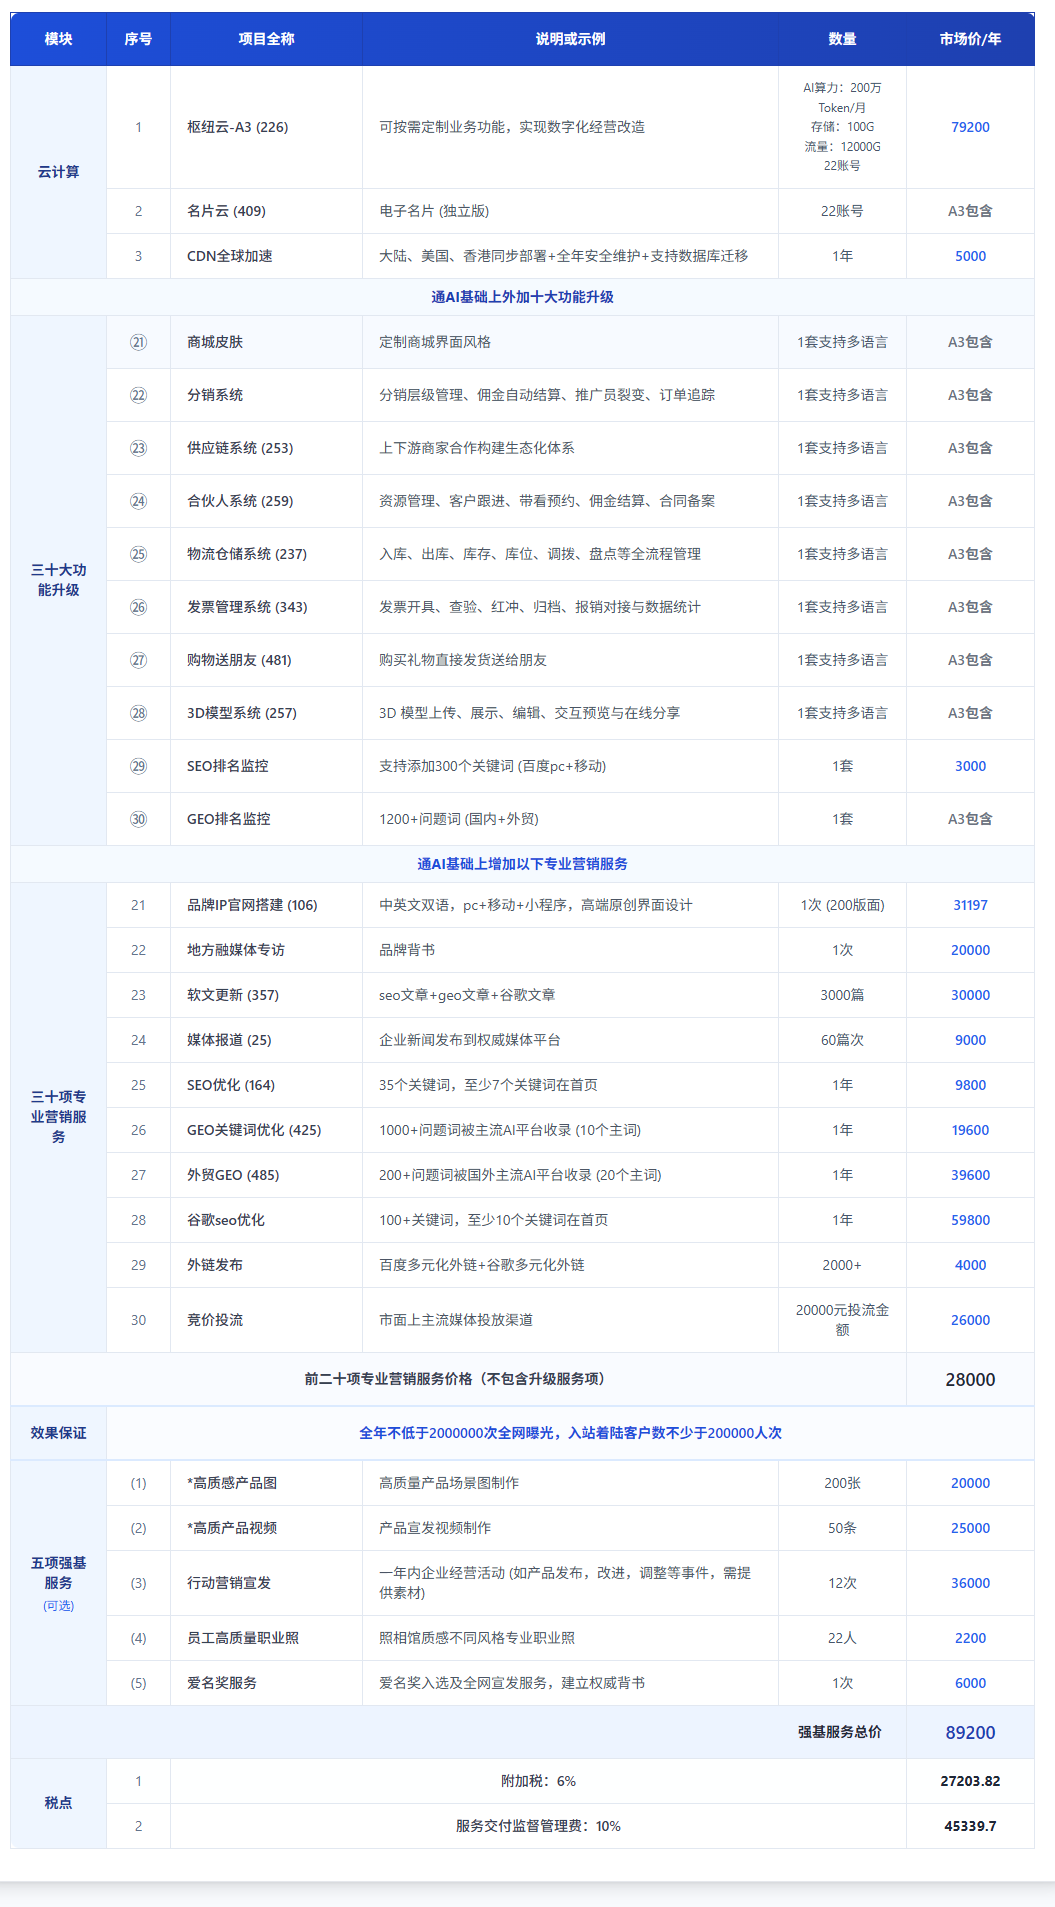Click the 28000 total for 前二十项专业营销服务
The width and height of the screenshot is (1055, 1907).
coord(970,1380)
